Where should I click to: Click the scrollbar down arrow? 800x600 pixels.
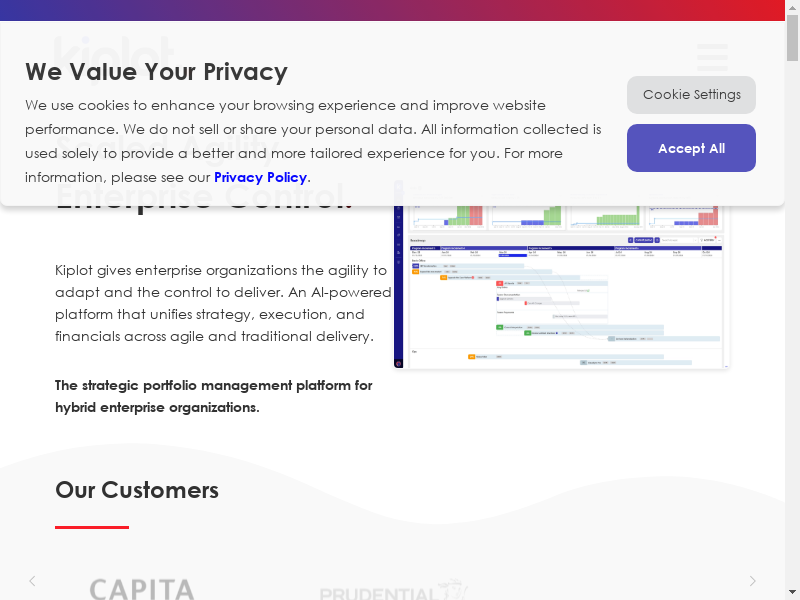click(792, 594)
